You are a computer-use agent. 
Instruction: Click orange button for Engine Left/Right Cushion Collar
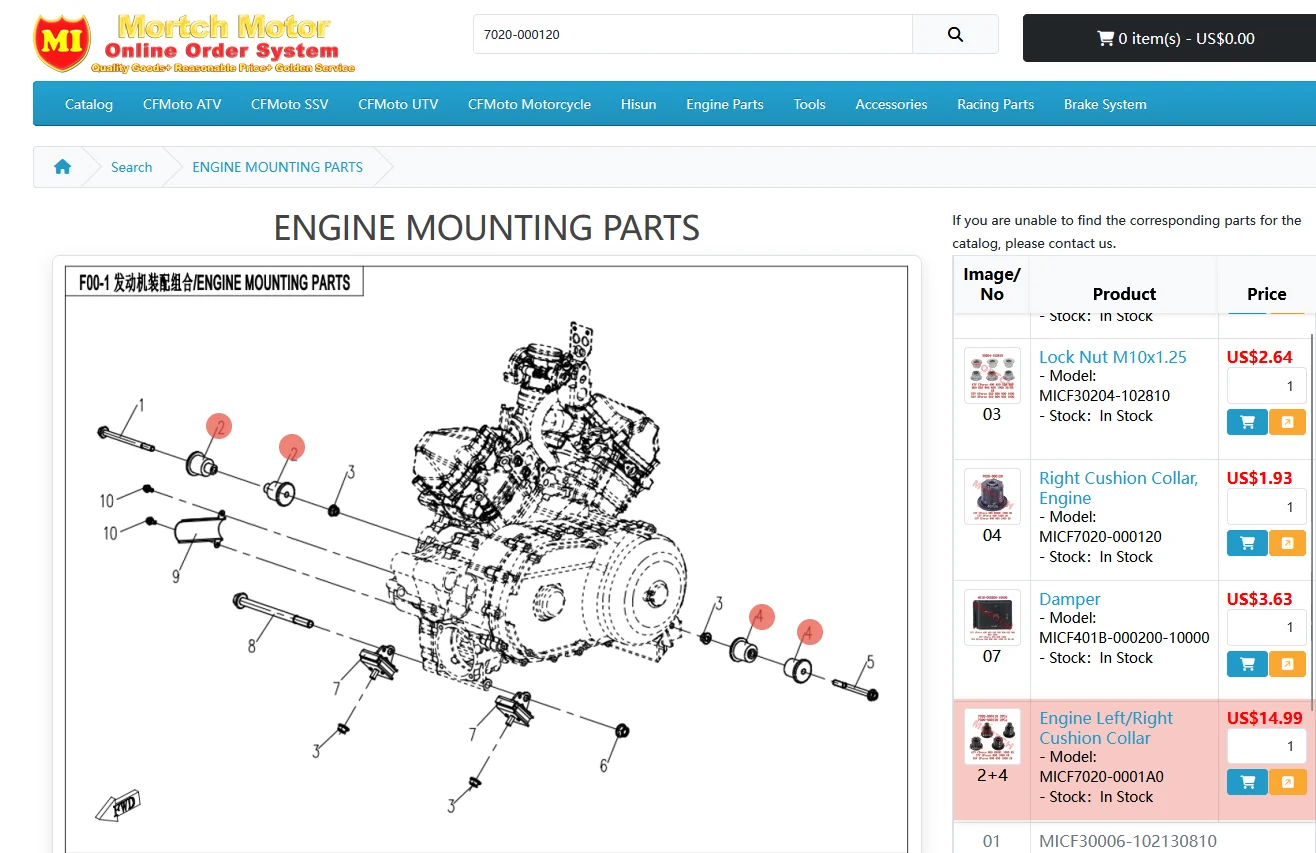[x=1288, y=782]
